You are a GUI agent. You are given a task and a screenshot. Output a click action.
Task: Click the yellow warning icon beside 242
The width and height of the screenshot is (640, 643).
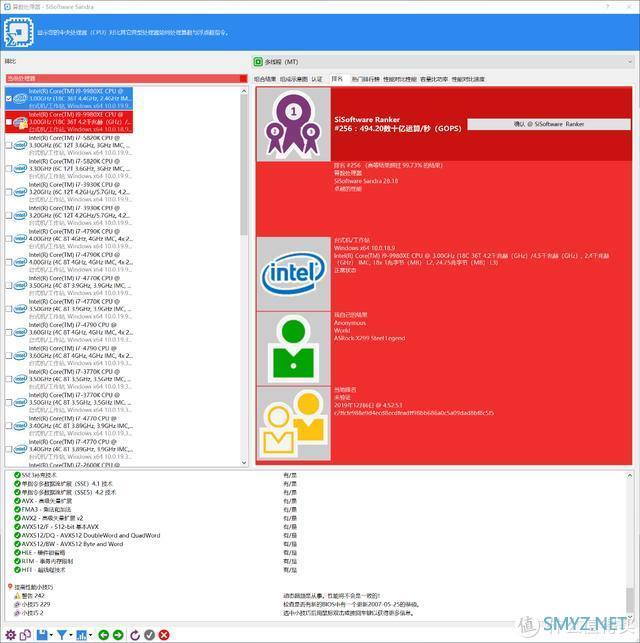tap(17, 595)
